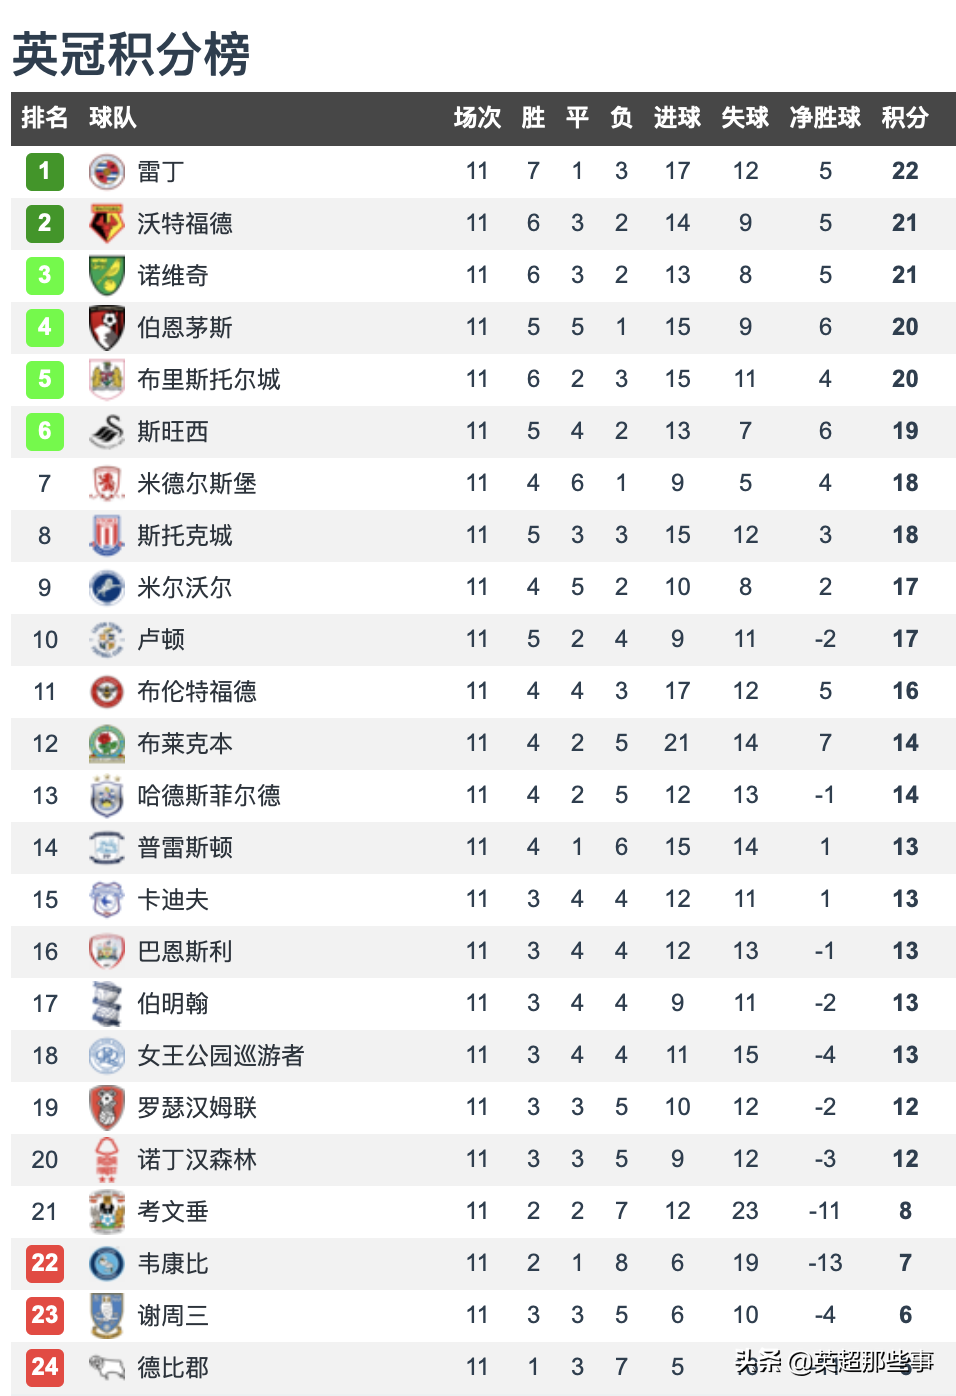Viewport: 956px width, 1396px height.
Task: Click the Nottingham Forest (诺丁汉森林) crest
Action: point(106,1160)
